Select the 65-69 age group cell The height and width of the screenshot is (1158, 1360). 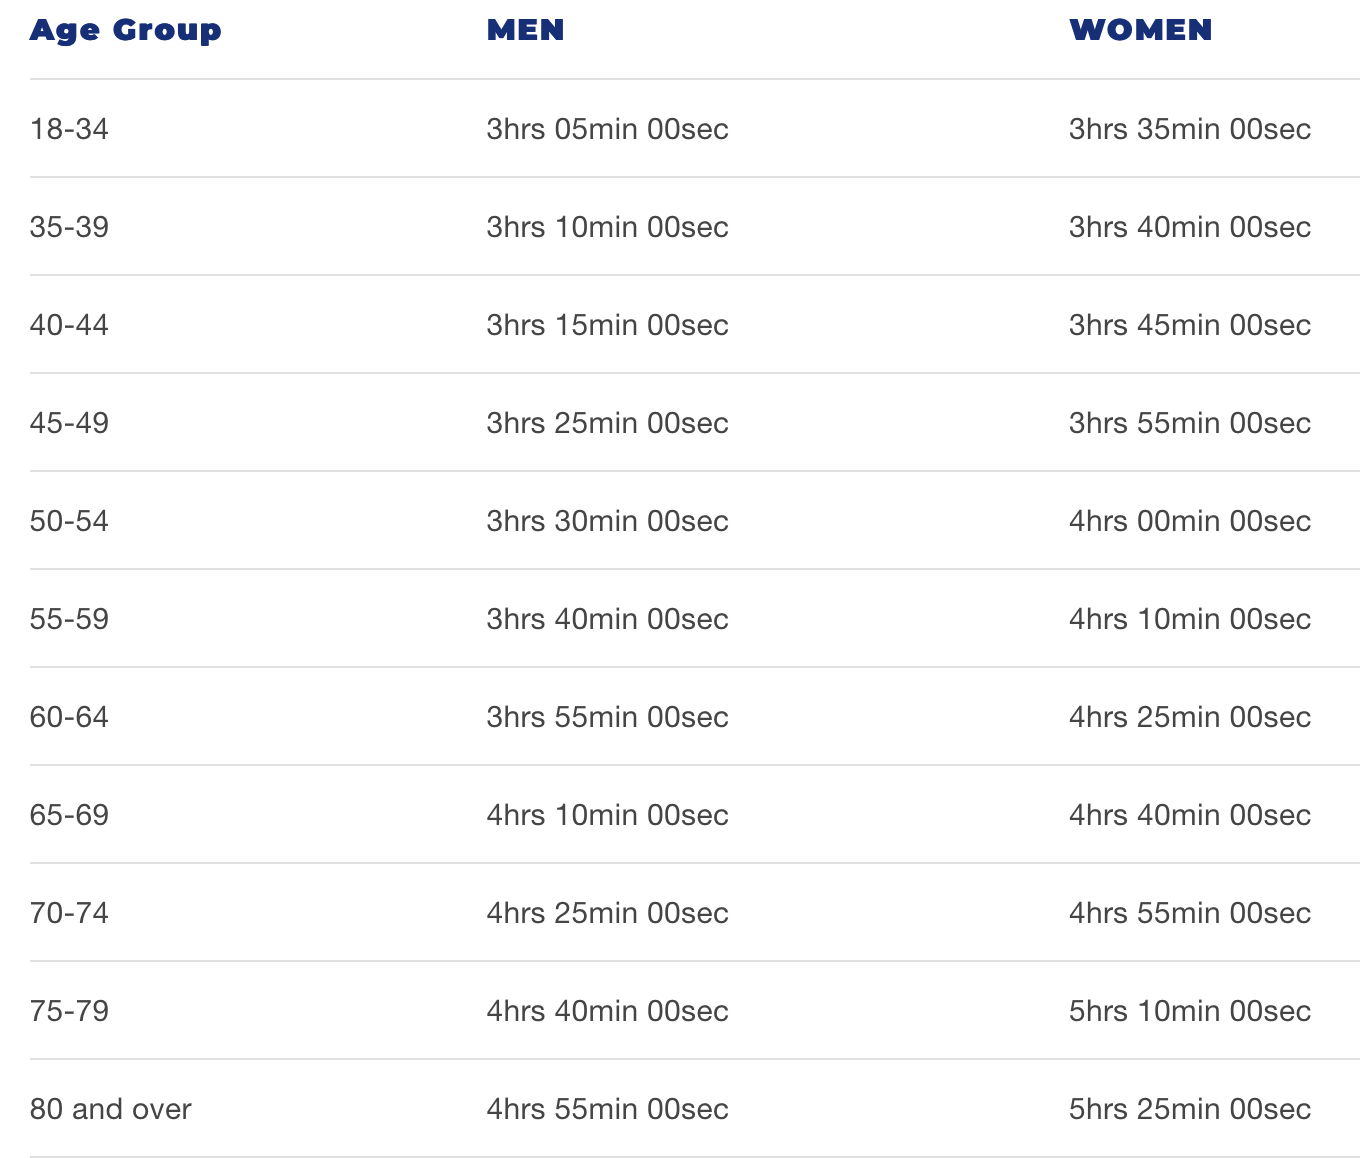coord(69,815)
